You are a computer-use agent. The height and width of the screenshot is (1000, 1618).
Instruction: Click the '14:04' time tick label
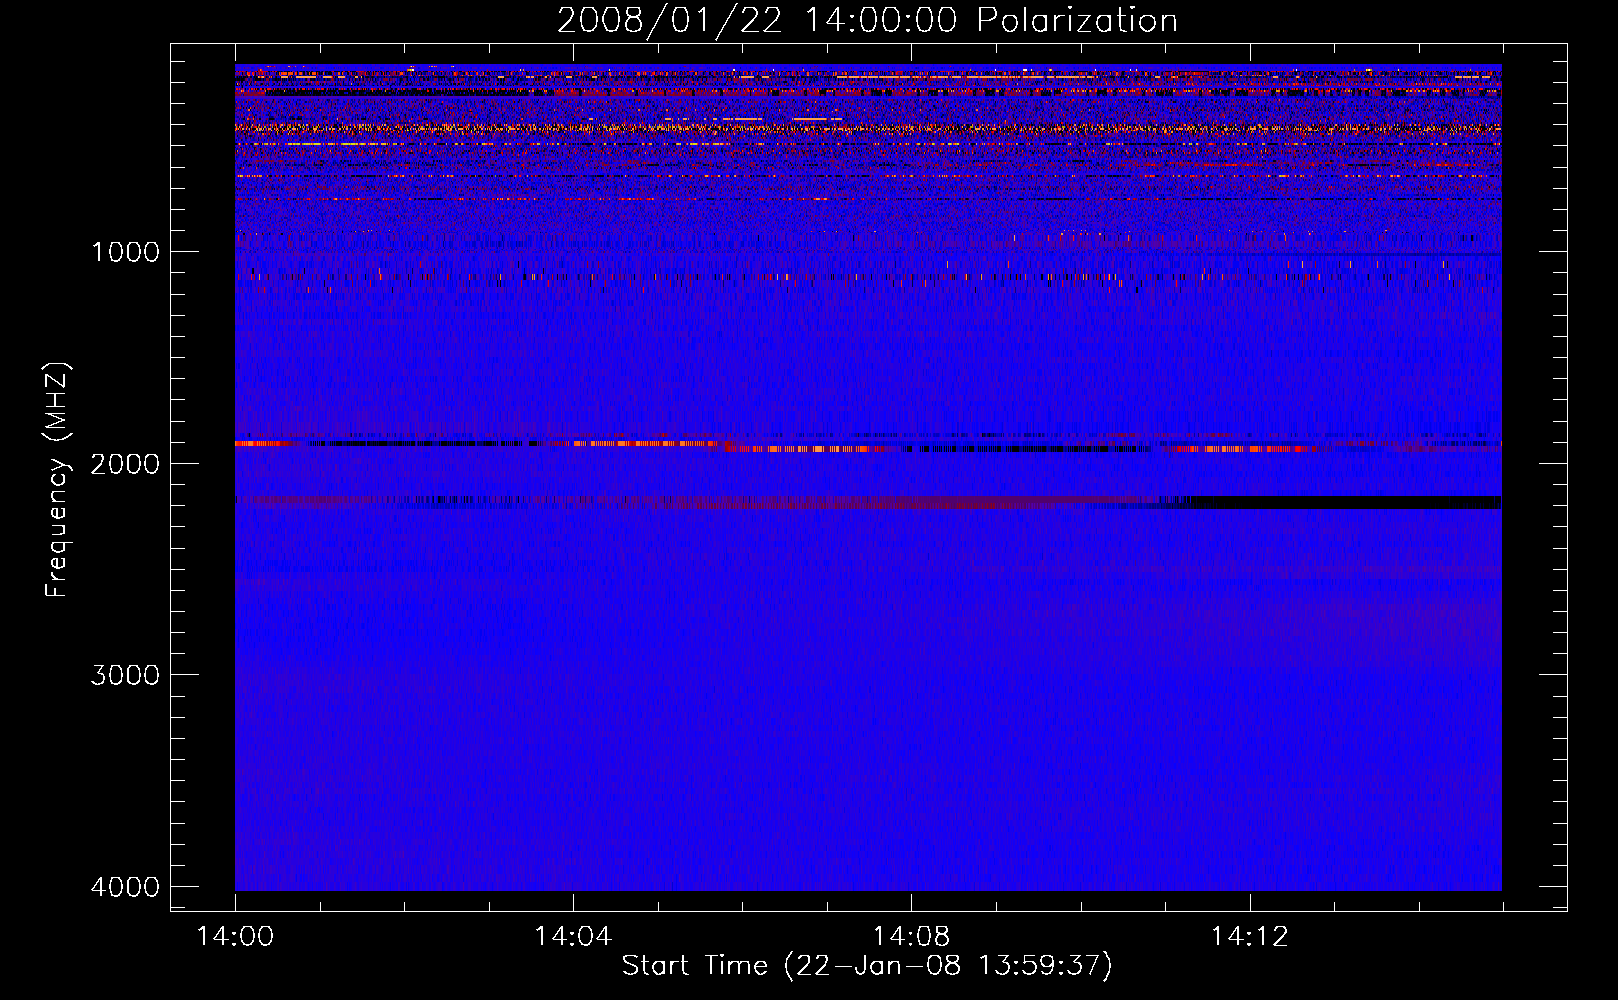click(x=573, y=937)
